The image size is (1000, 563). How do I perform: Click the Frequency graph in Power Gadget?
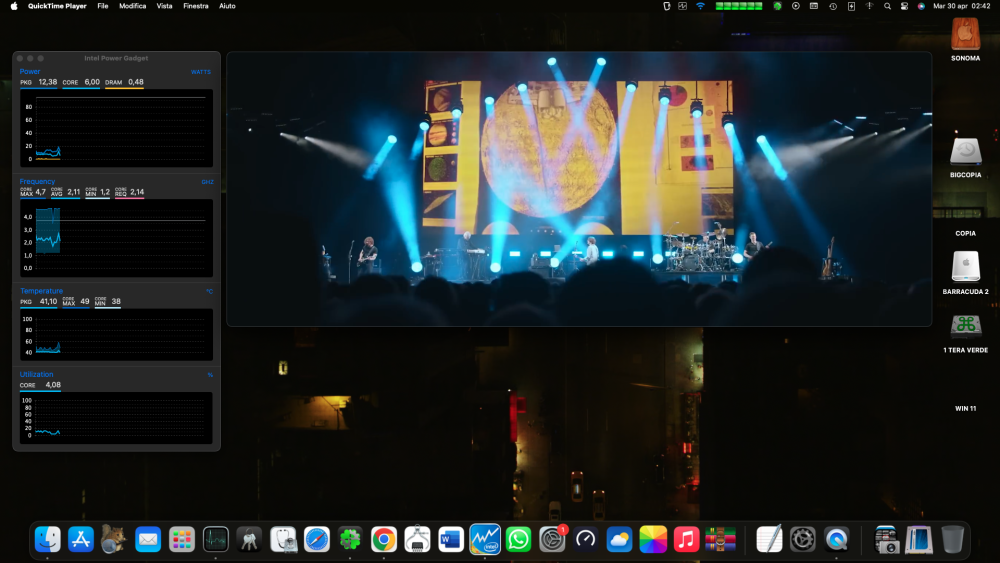(x=116, y=238)
